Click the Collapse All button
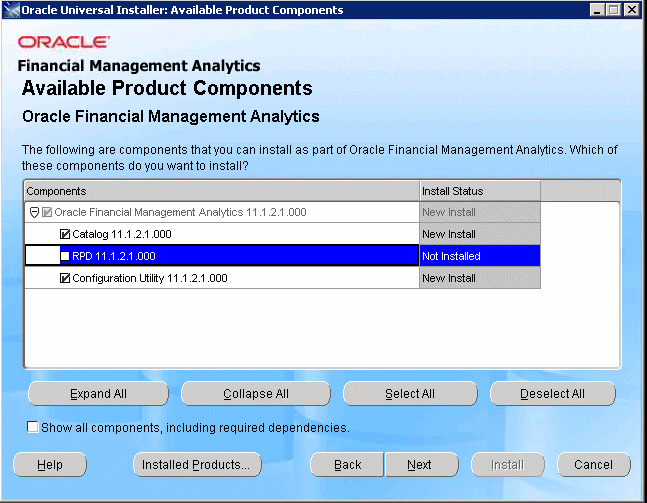 coord(256,394)
